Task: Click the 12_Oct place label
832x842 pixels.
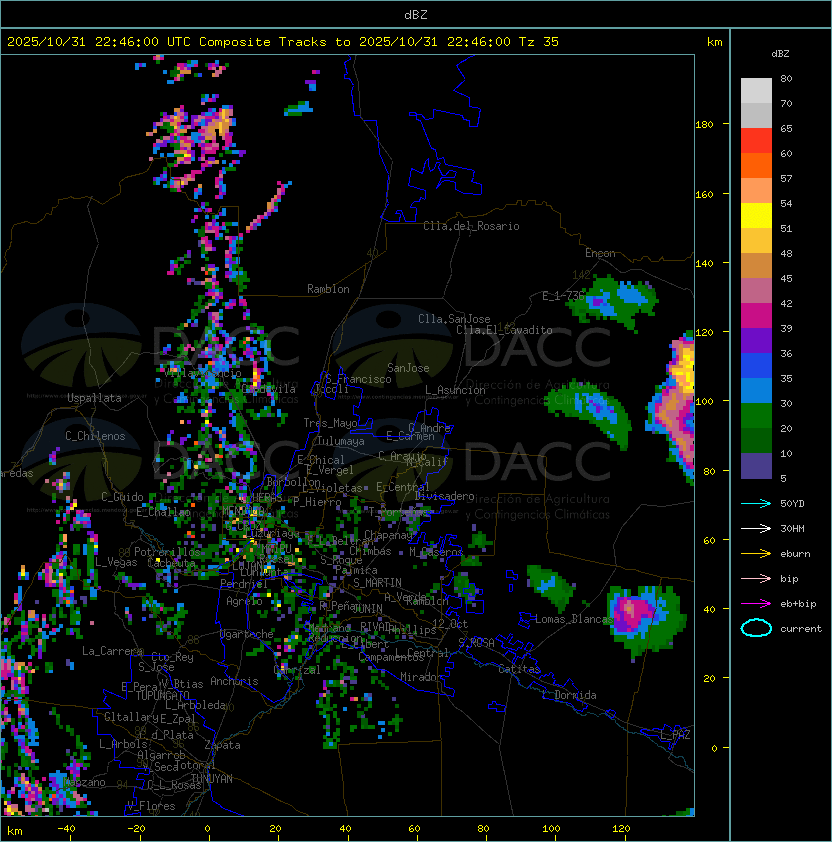Action: pos(450,624)
